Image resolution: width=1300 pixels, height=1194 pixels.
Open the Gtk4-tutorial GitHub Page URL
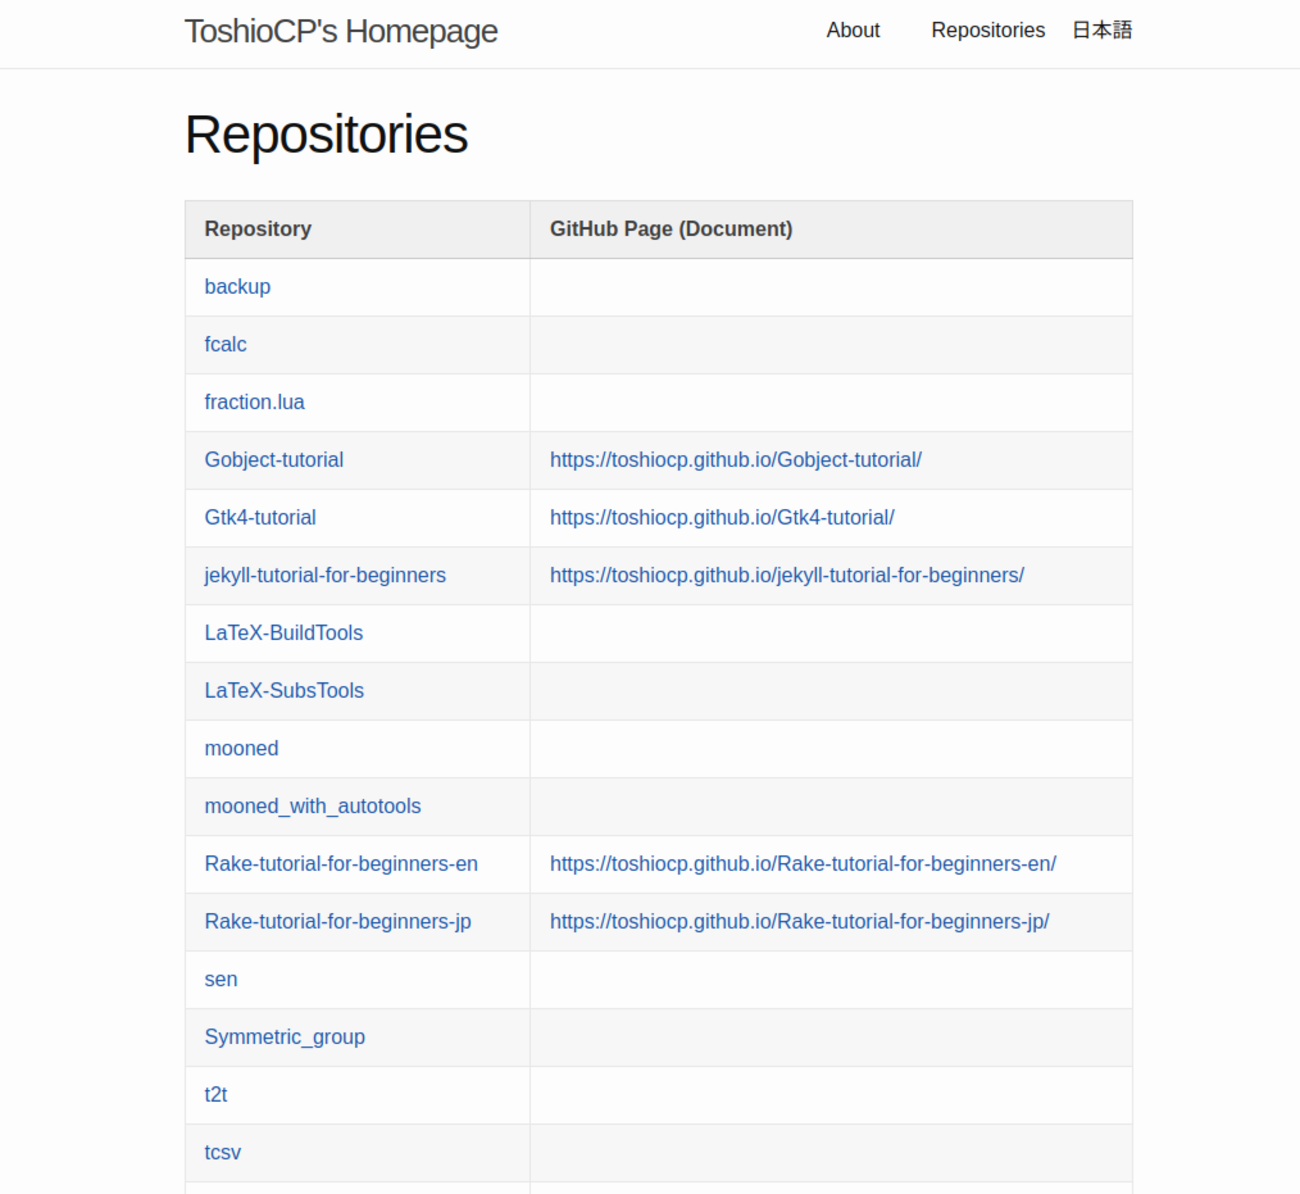click(722, 518)
